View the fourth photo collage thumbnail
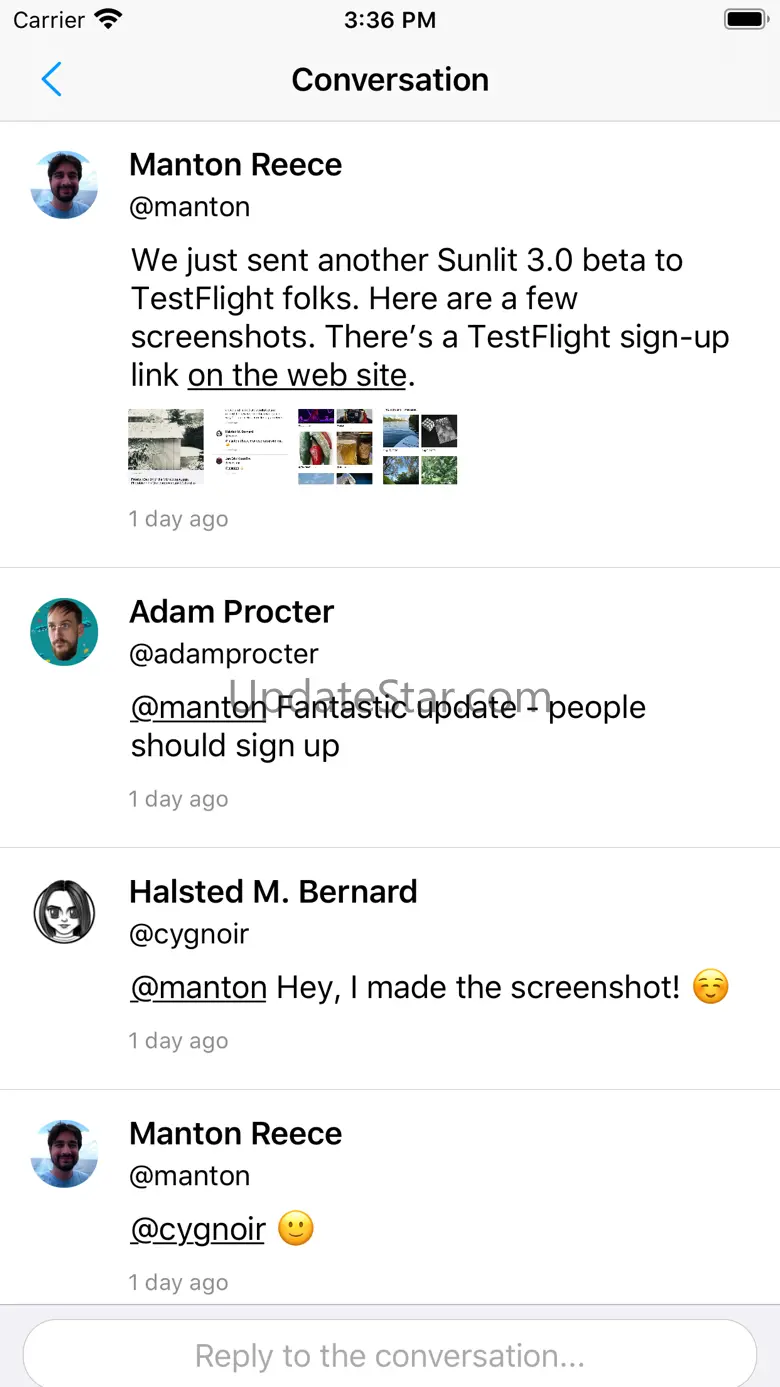Viewport: 780px width, 1387px height. click(420, 446)
